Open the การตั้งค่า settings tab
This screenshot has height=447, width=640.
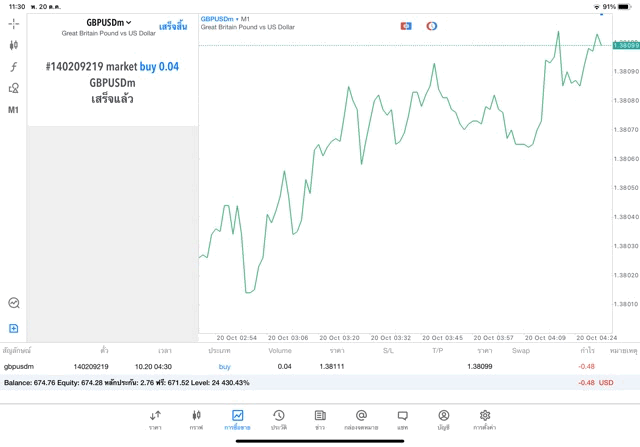[x=484, y=420]
